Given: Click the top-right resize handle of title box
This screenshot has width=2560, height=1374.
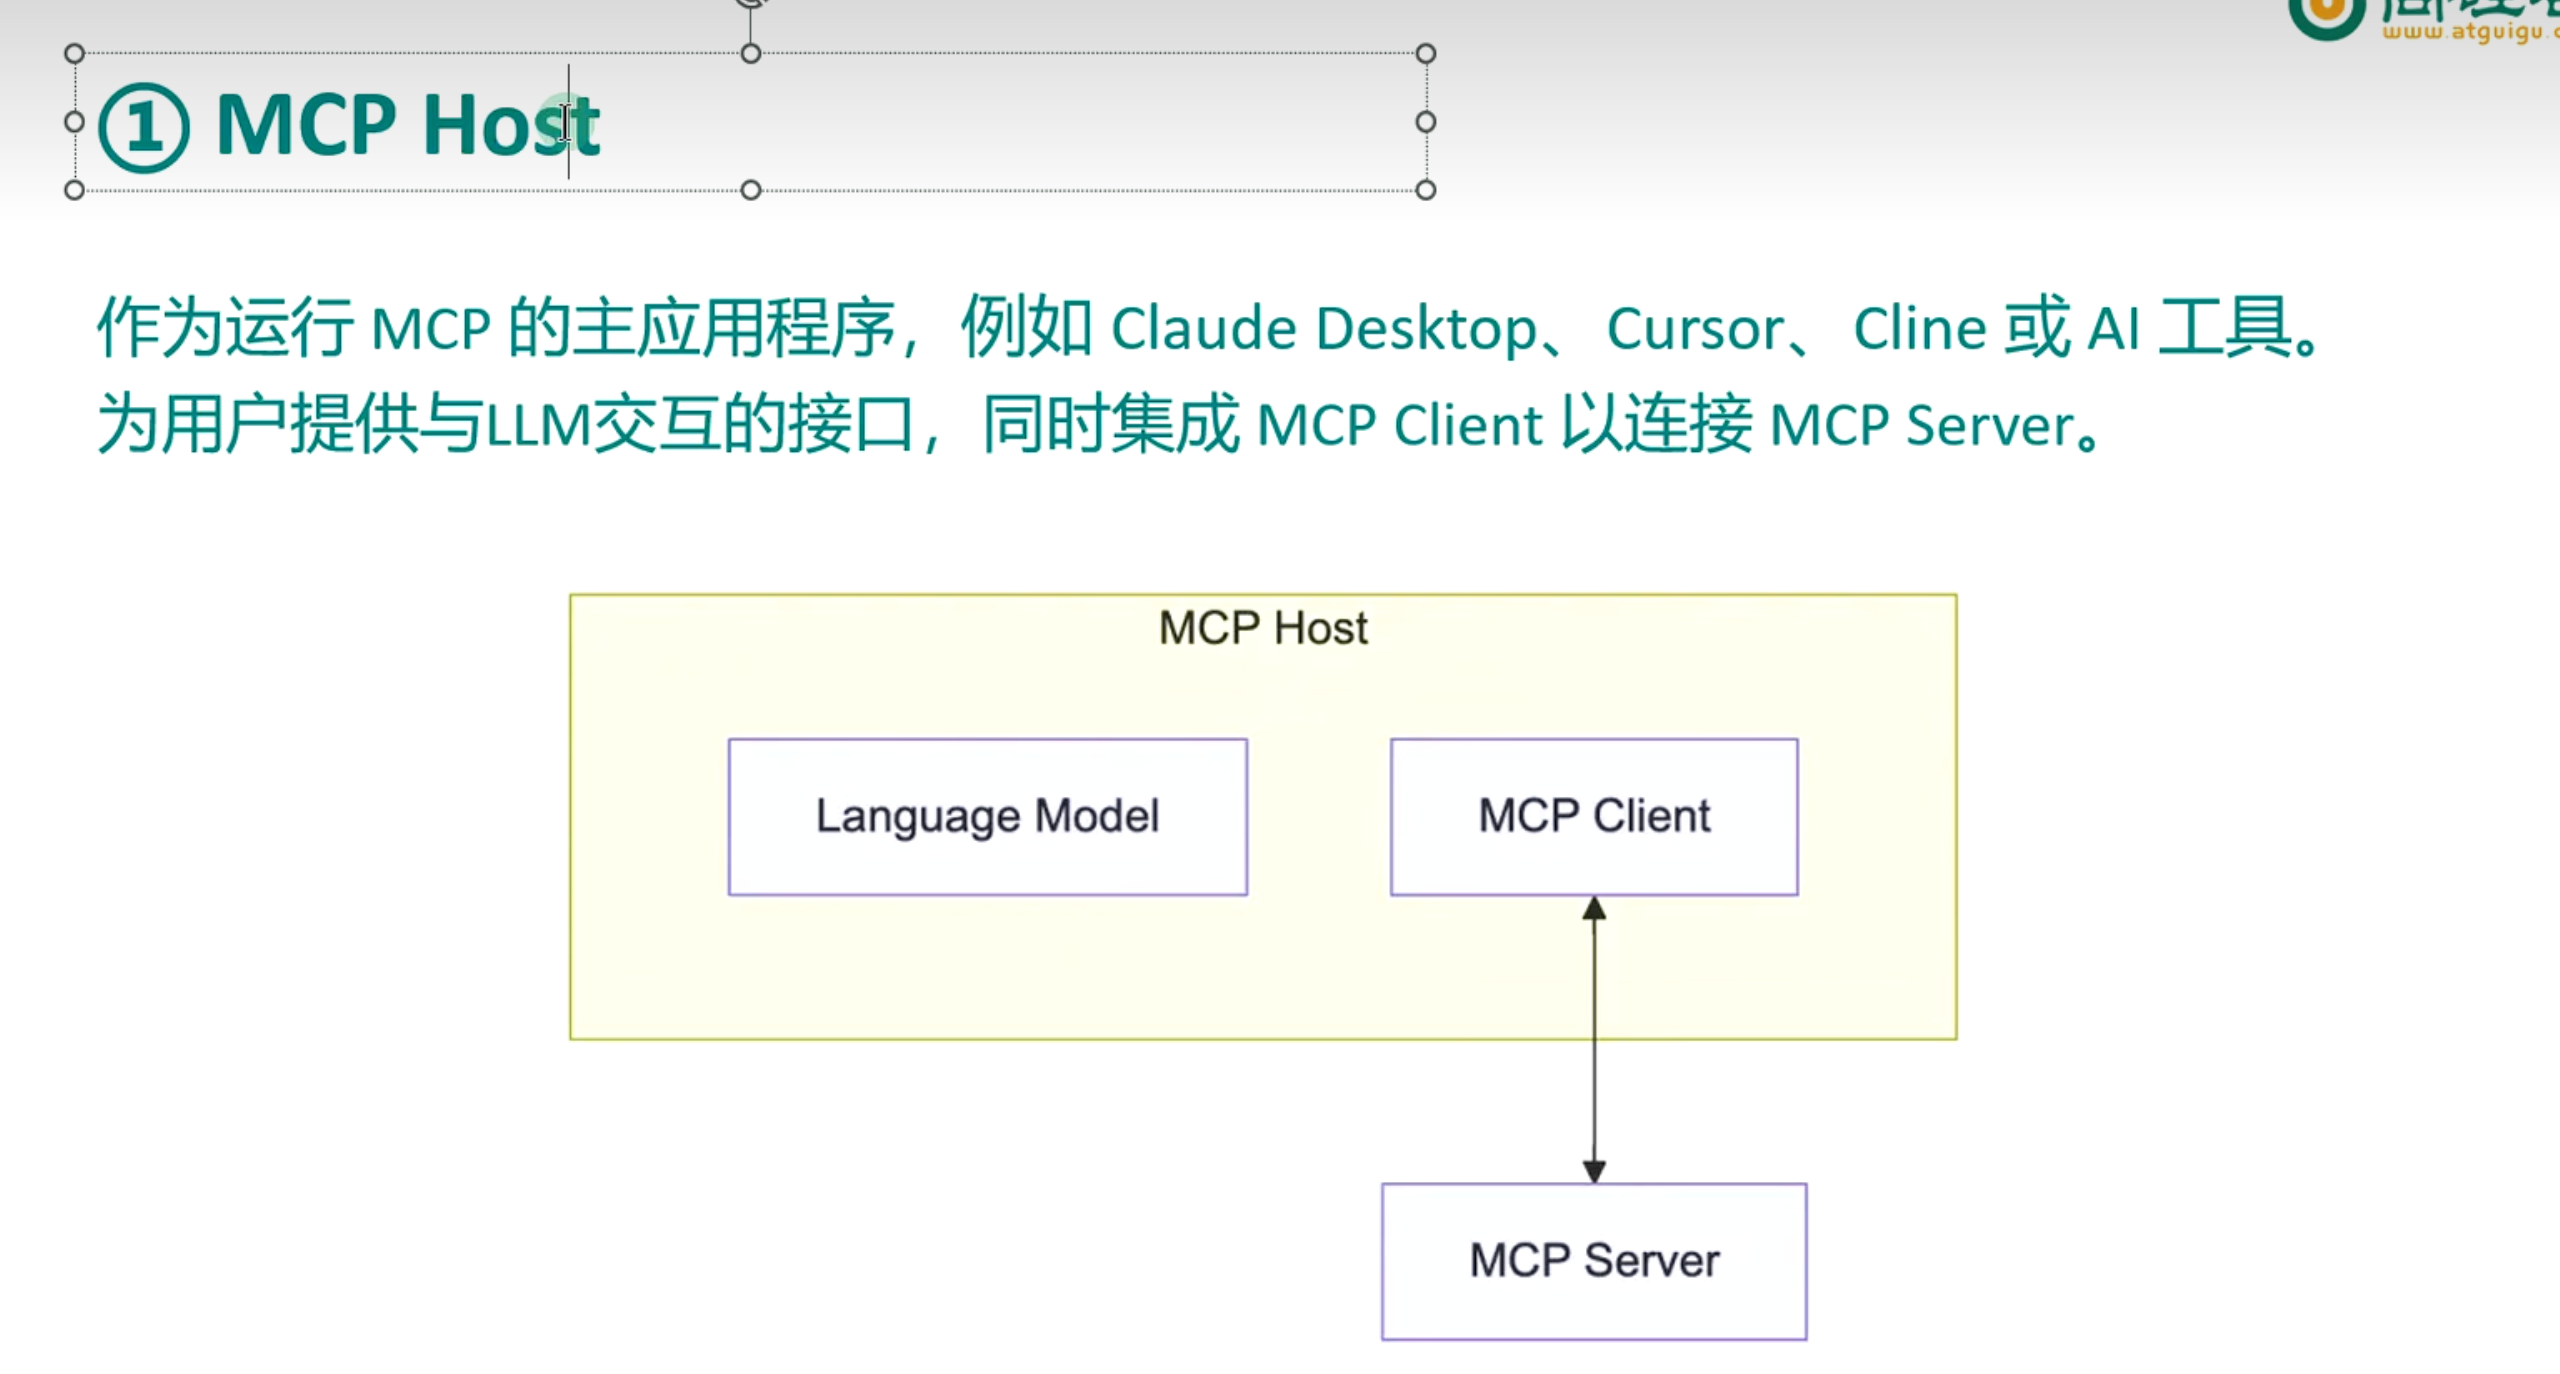Looking at the screenshot, I should tap(1426, 53).
